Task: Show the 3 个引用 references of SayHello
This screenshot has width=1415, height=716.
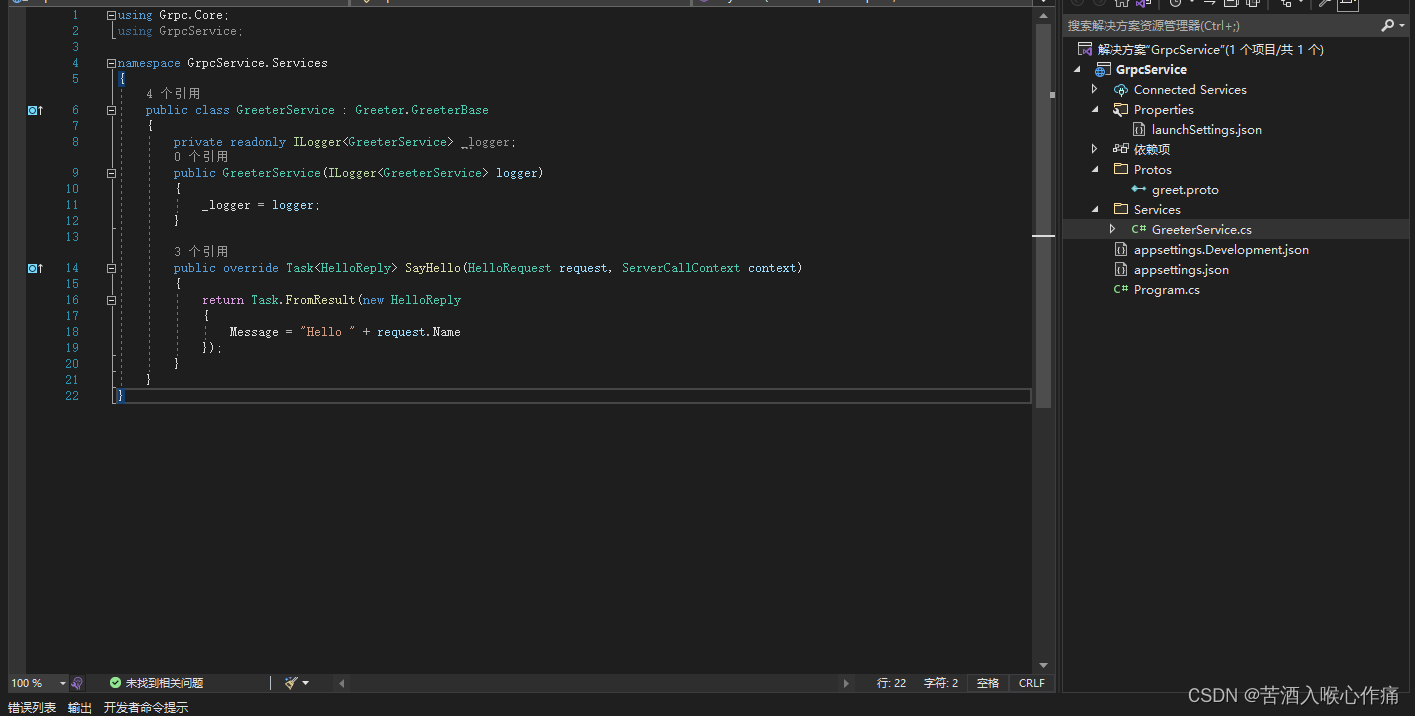Action: point(201,252)
